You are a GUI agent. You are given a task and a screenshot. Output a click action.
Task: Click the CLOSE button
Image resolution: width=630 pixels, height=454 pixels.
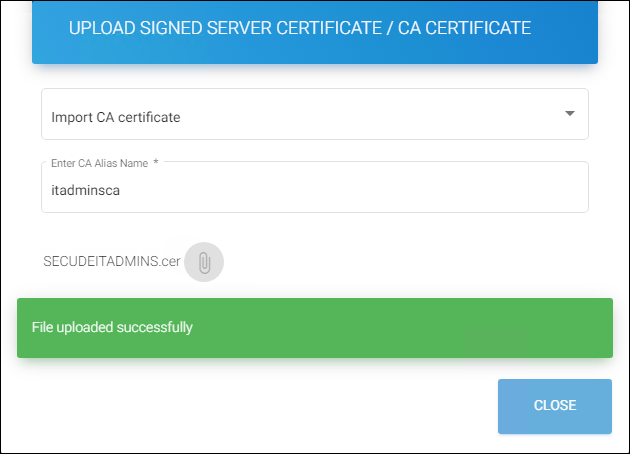coord(554,406)
